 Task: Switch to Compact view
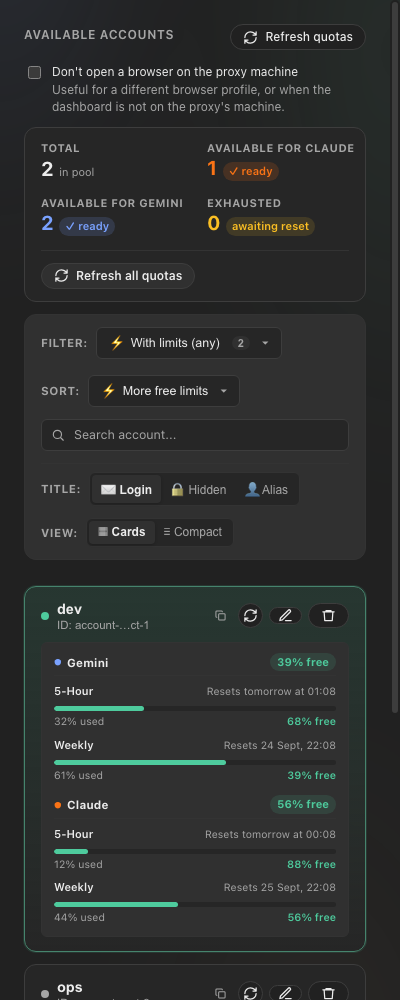tap(193, 532)
